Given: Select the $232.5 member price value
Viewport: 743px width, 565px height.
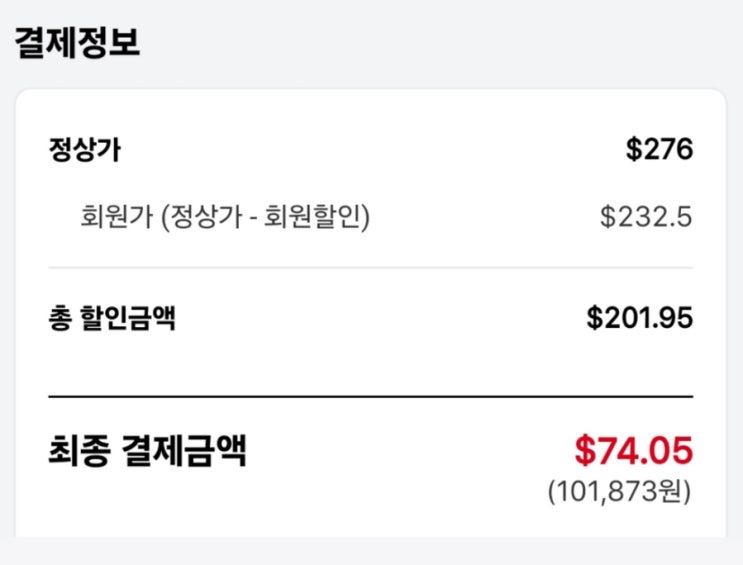Looking at the screenshot, I should coord(646,216).
